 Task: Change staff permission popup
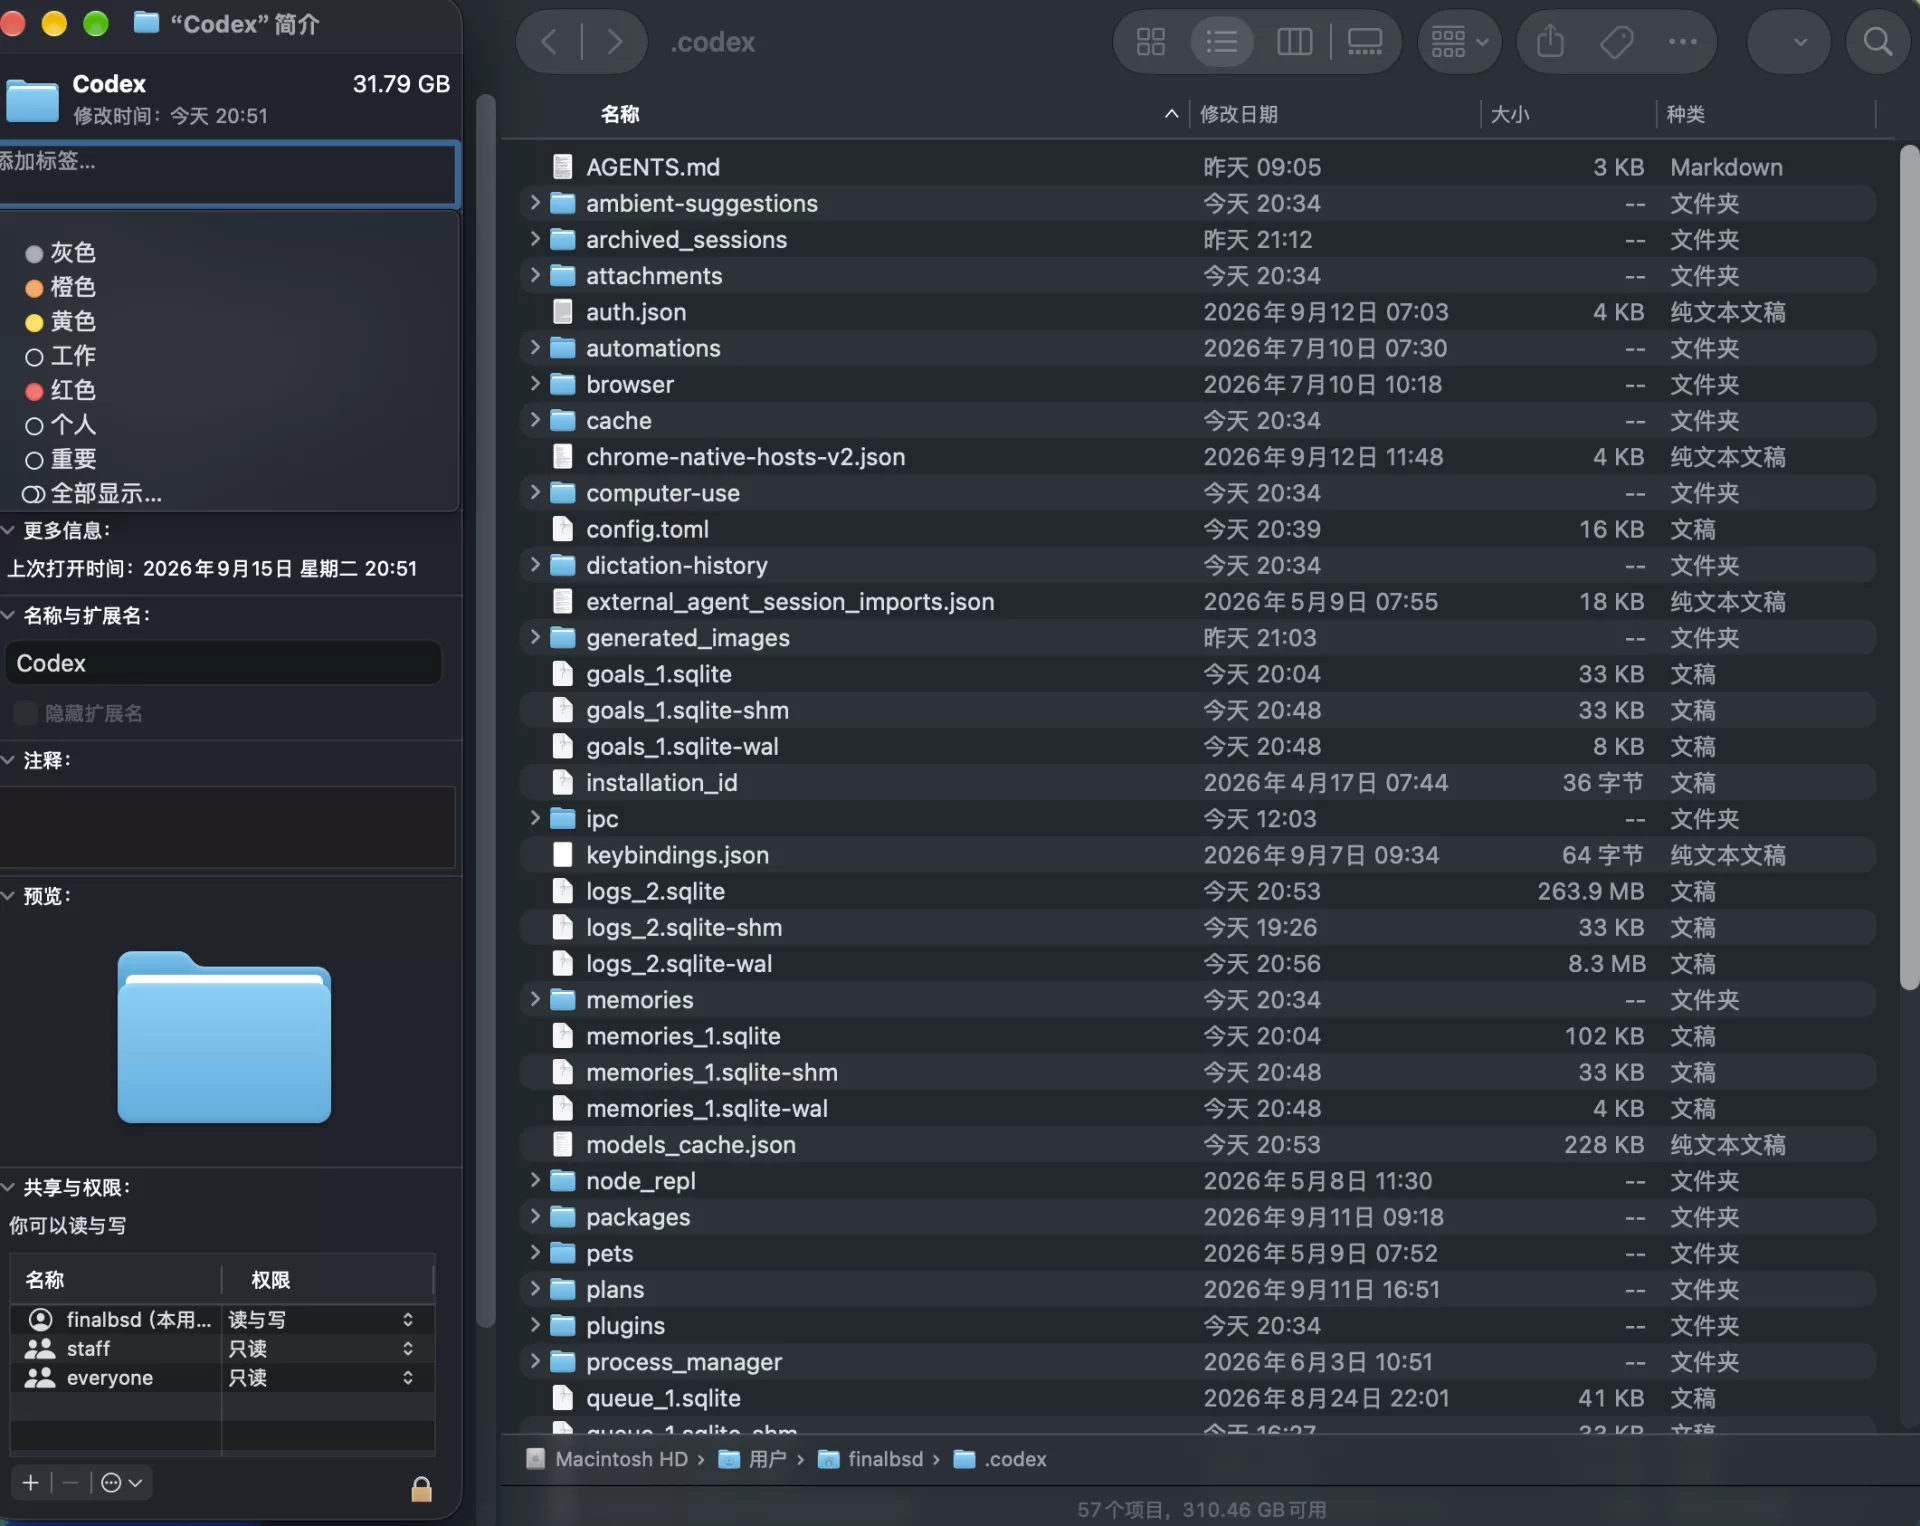[322, 1349]
